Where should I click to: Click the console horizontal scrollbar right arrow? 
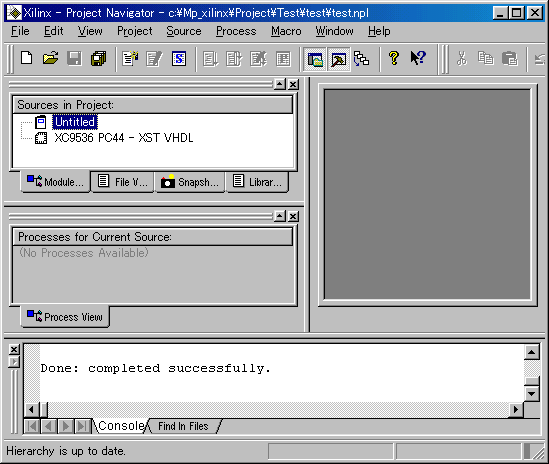[516, 409]
